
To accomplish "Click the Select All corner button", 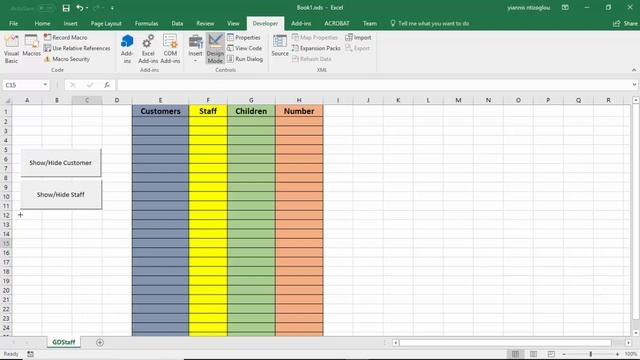I will tap(7, 100).
